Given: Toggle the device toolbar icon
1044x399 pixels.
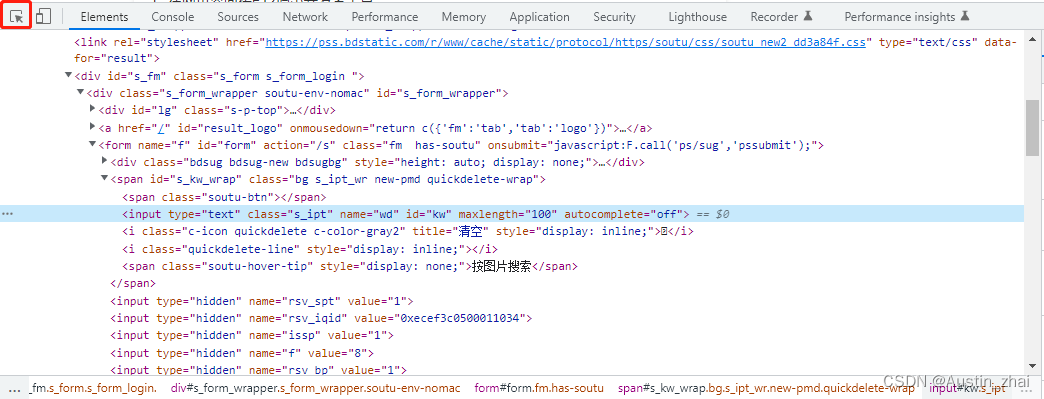Looking at the screenshot, I should (x=44, y=17).
